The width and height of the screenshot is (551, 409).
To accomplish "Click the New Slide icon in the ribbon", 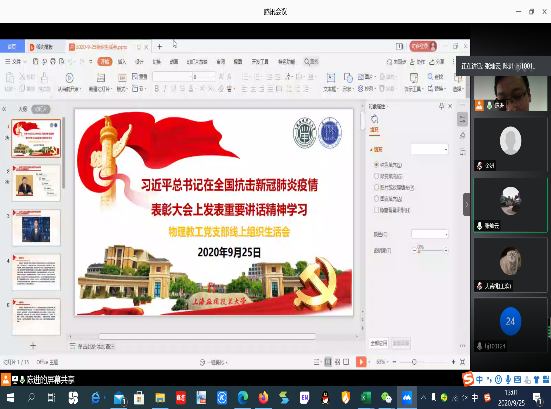I will 101,78.
